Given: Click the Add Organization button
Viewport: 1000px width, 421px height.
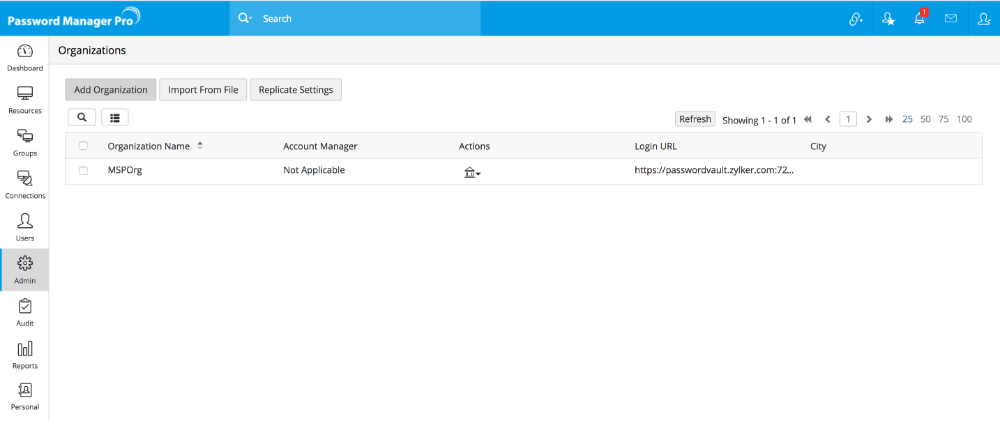Looking at the screenshot, I should click(x=111, y=90).
